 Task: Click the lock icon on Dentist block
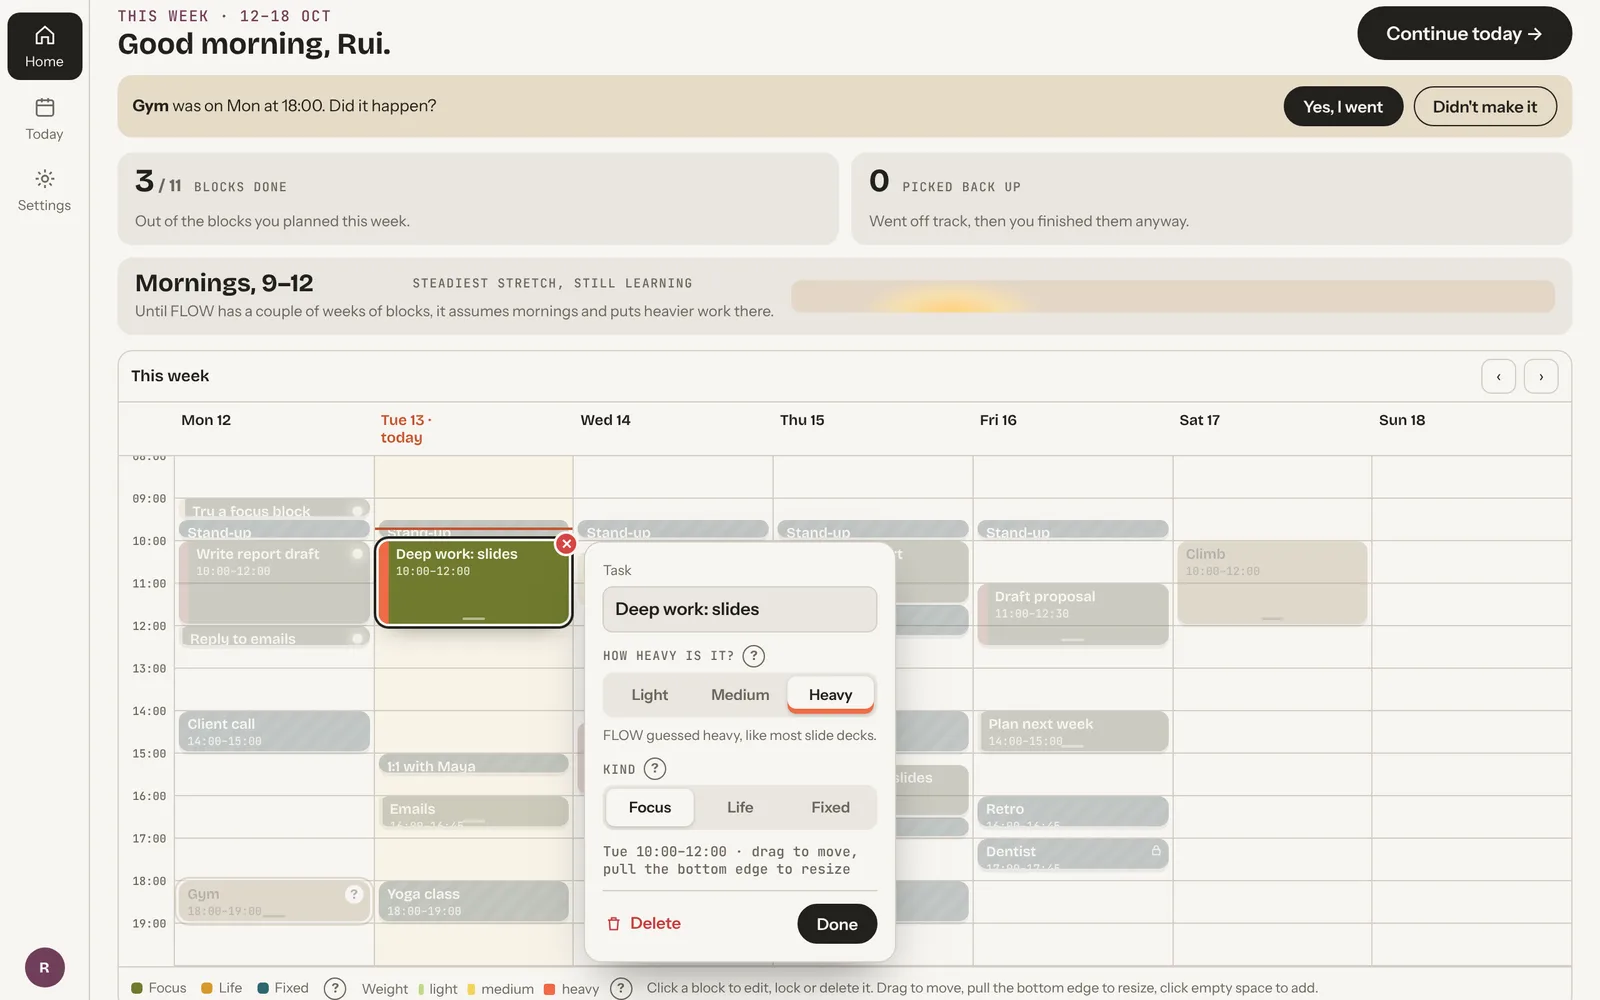(1156, 851)
